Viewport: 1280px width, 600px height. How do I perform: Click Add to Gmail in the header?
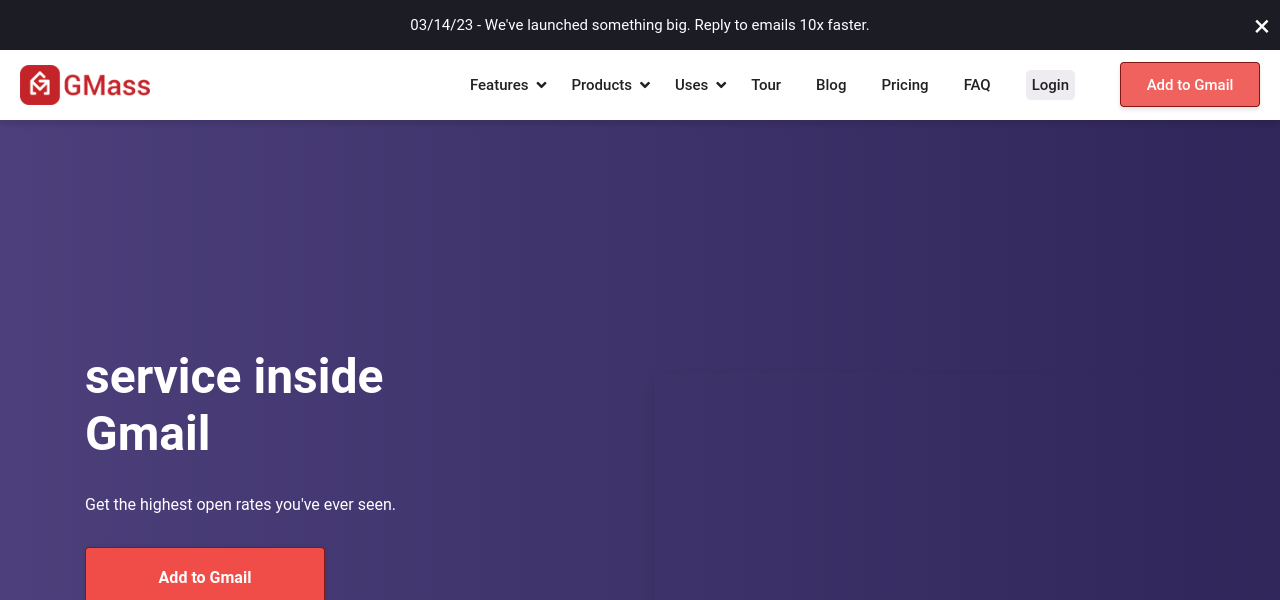tap(1189, 85)
